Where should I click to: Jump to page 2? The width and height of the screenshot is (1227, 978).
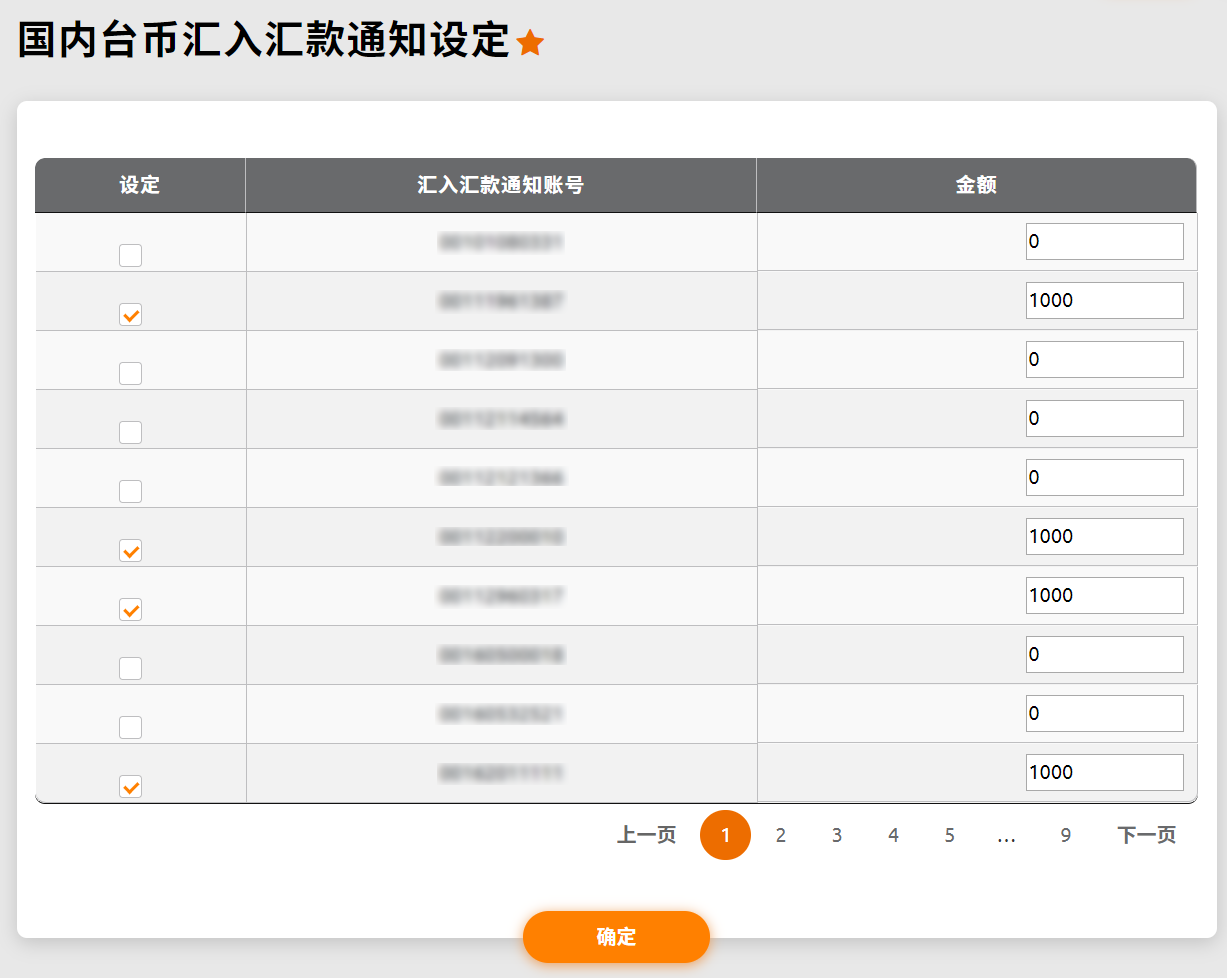781,835
